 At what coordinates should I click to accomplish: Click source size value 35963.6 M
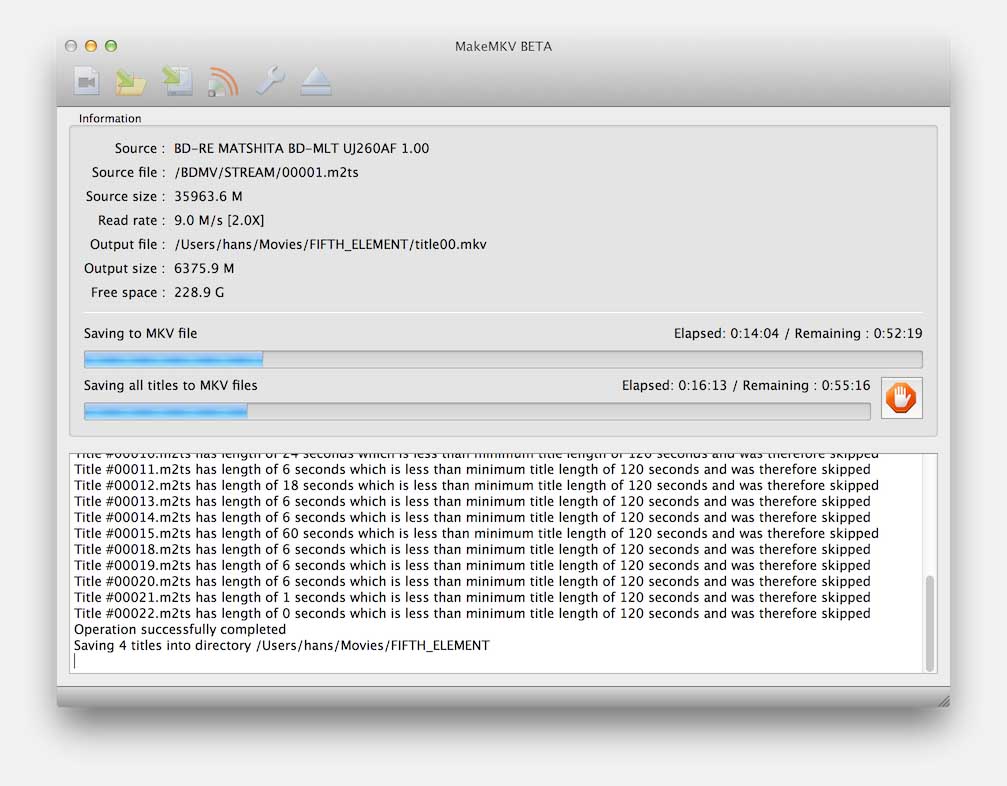(208, 196)
